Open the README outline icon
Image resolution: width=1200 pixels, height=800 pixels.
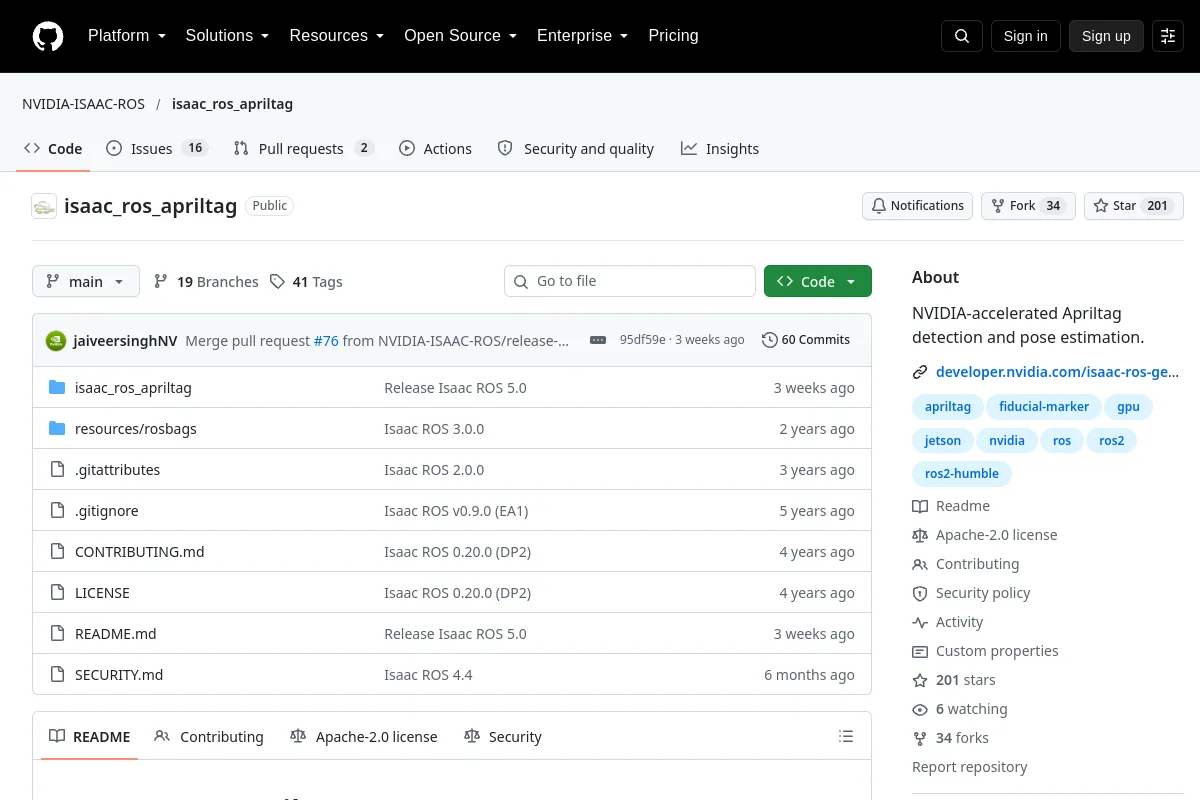point(846,737)
